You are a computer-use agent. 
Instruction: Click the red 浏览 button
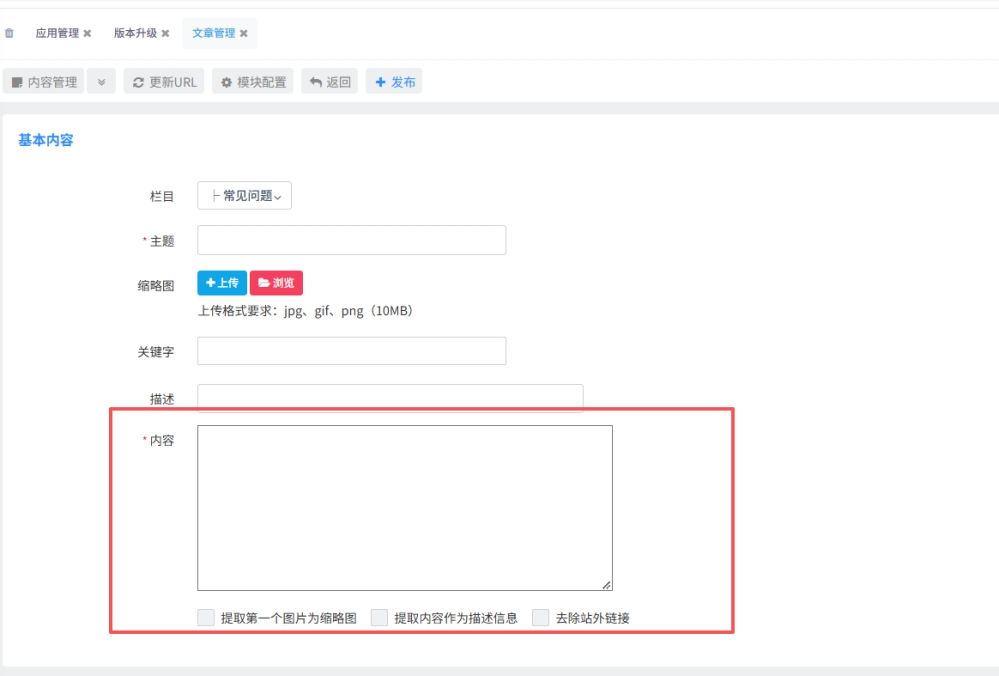click(277, 283)
